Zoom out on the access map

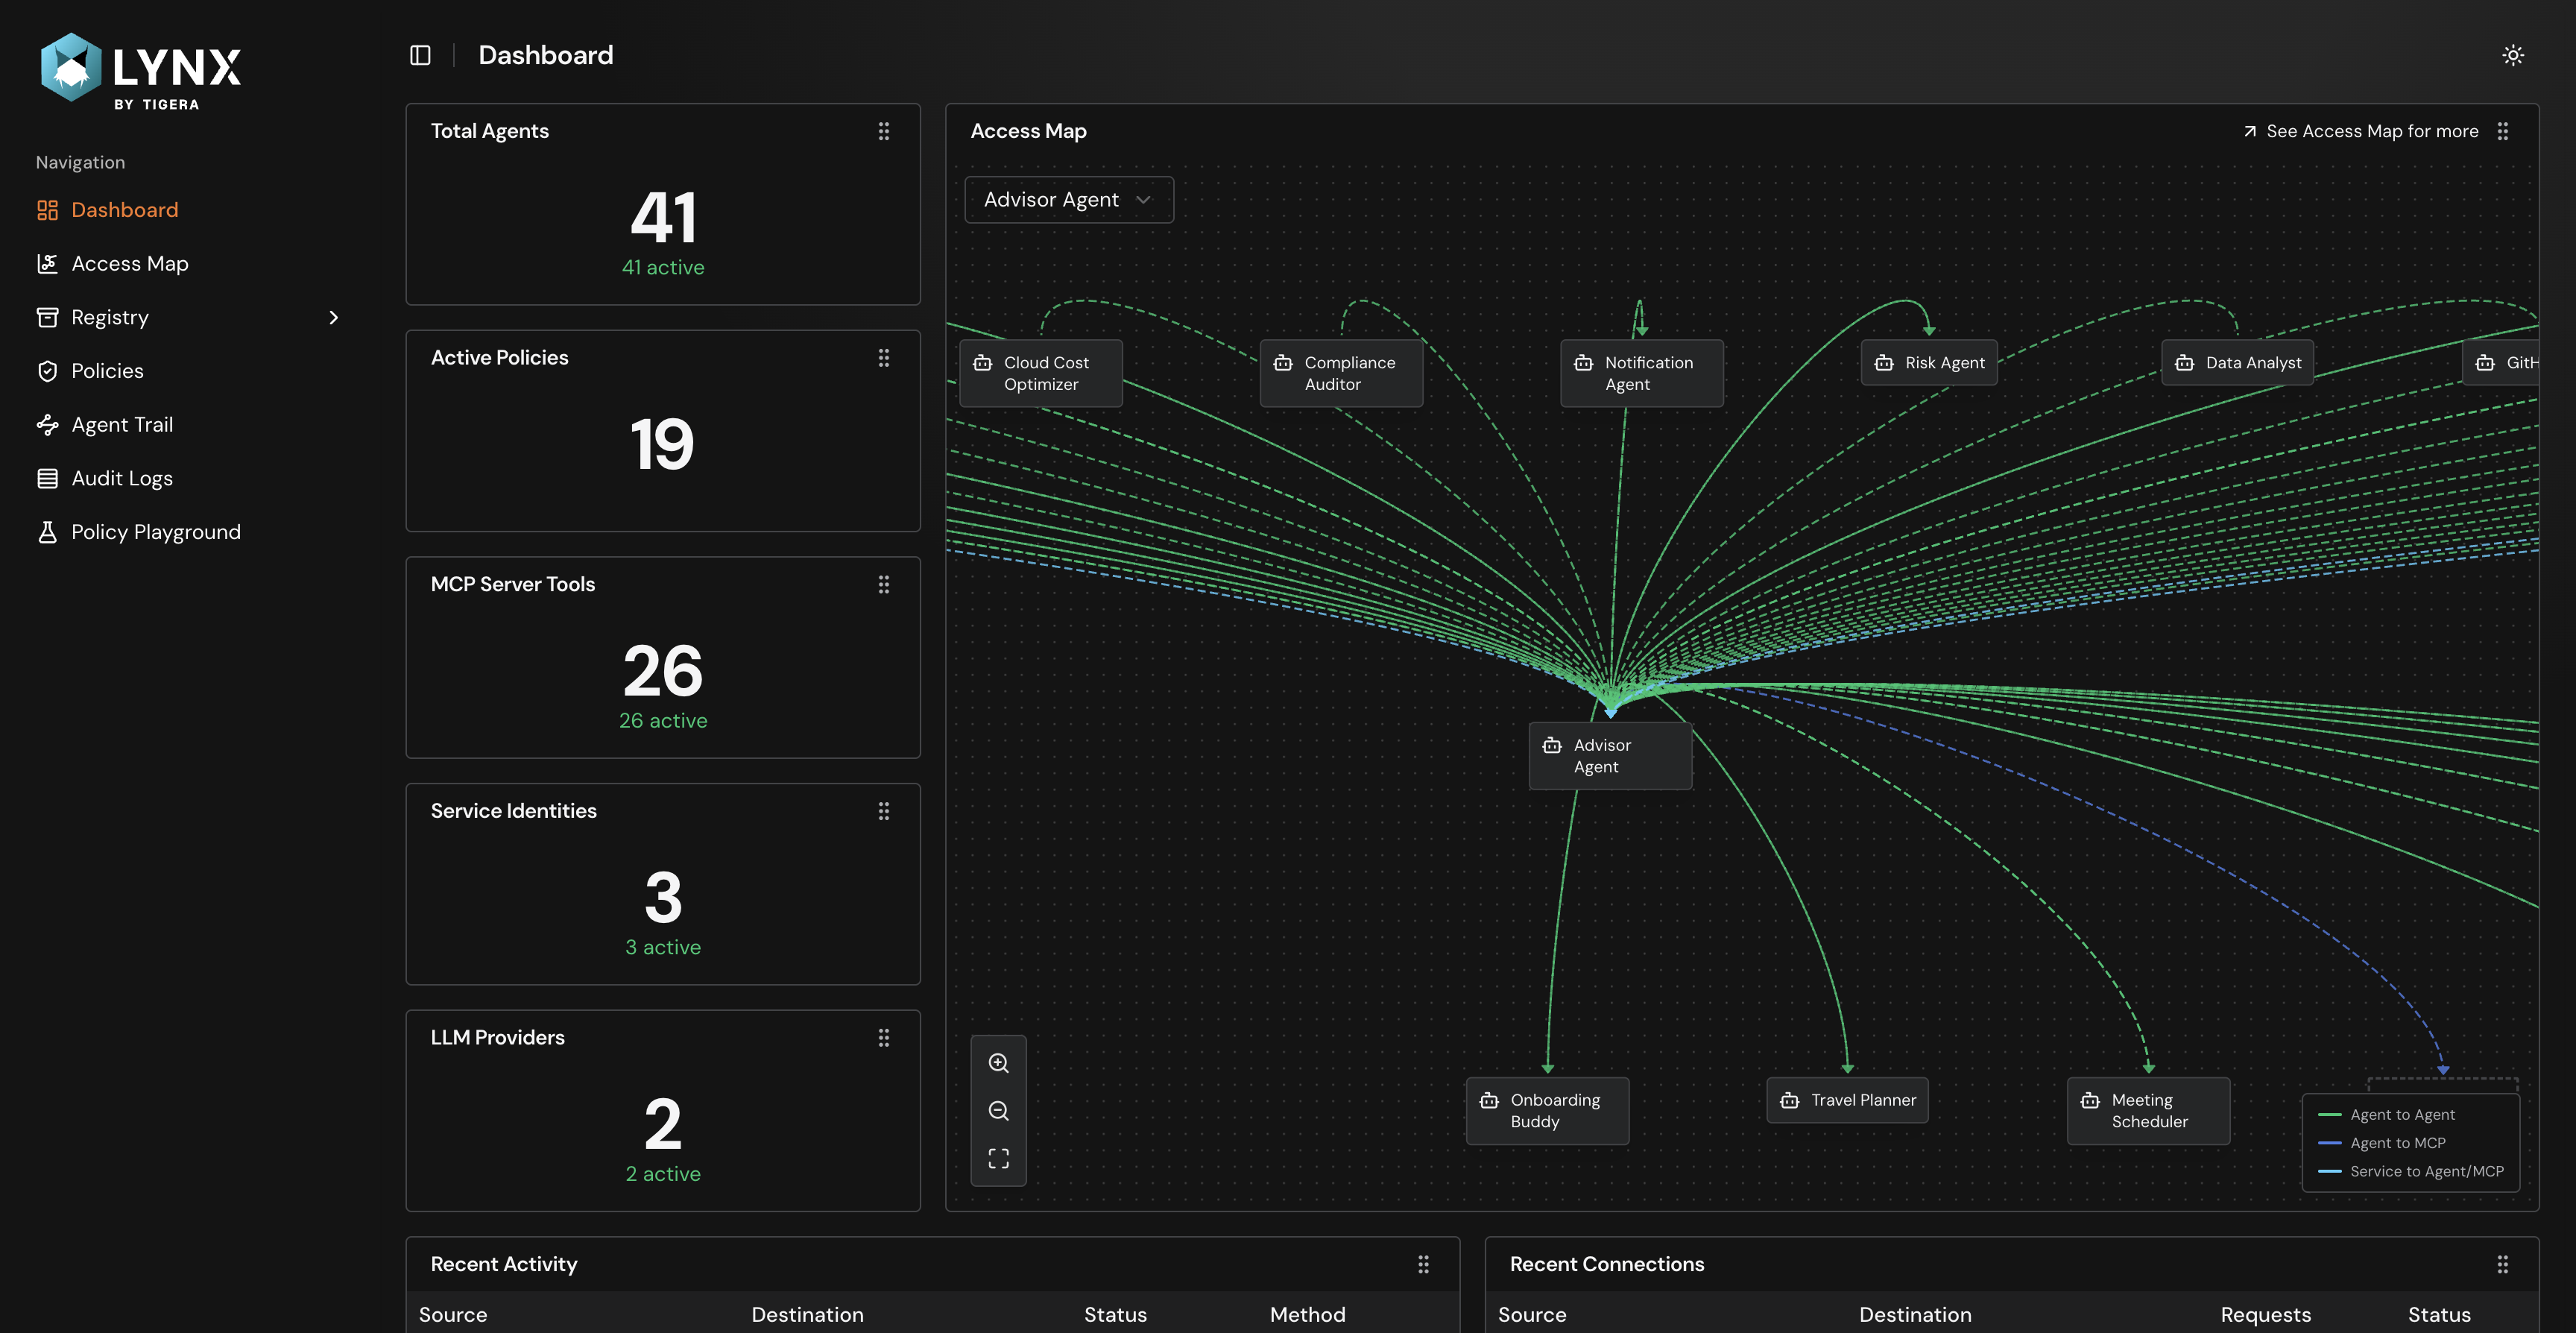[998, 1111]
